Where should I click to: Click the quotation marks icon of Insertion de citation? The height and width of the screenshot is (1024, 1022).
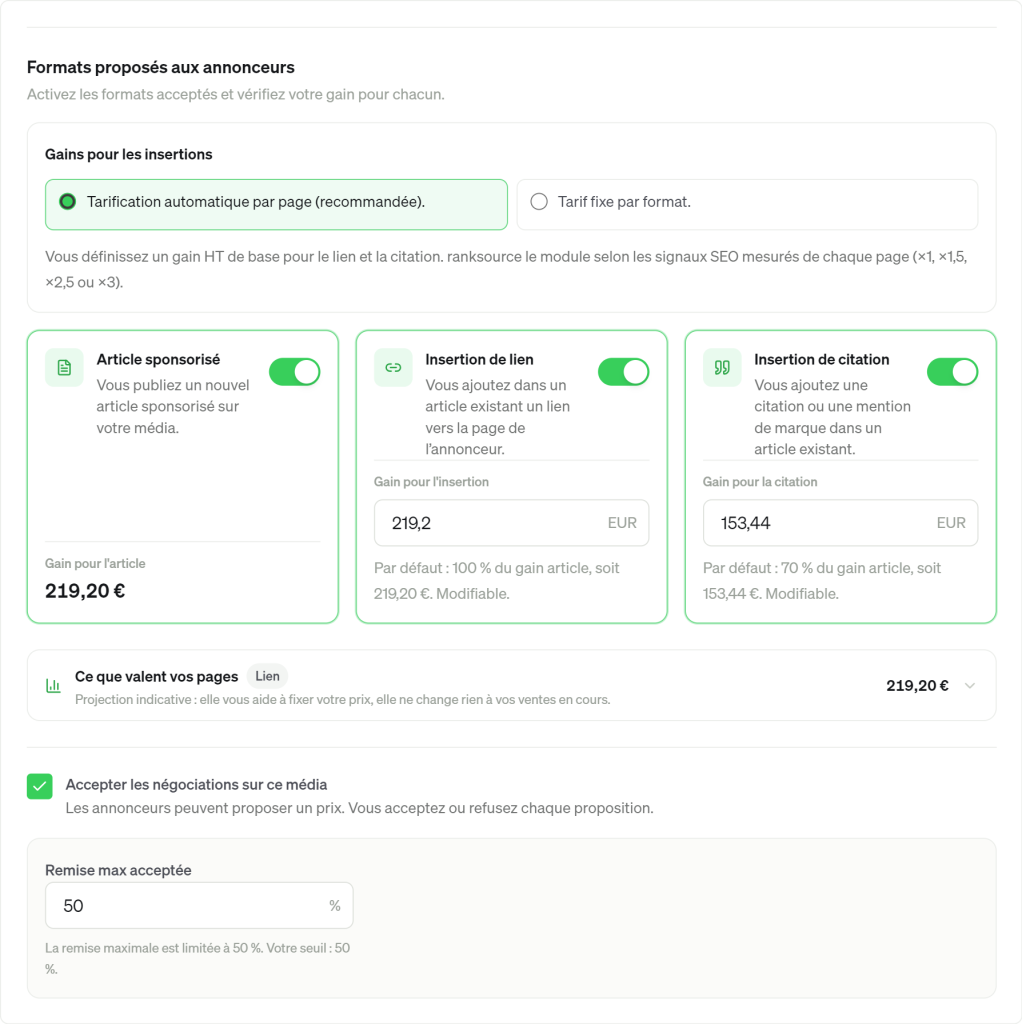click(x=722, y=368)
